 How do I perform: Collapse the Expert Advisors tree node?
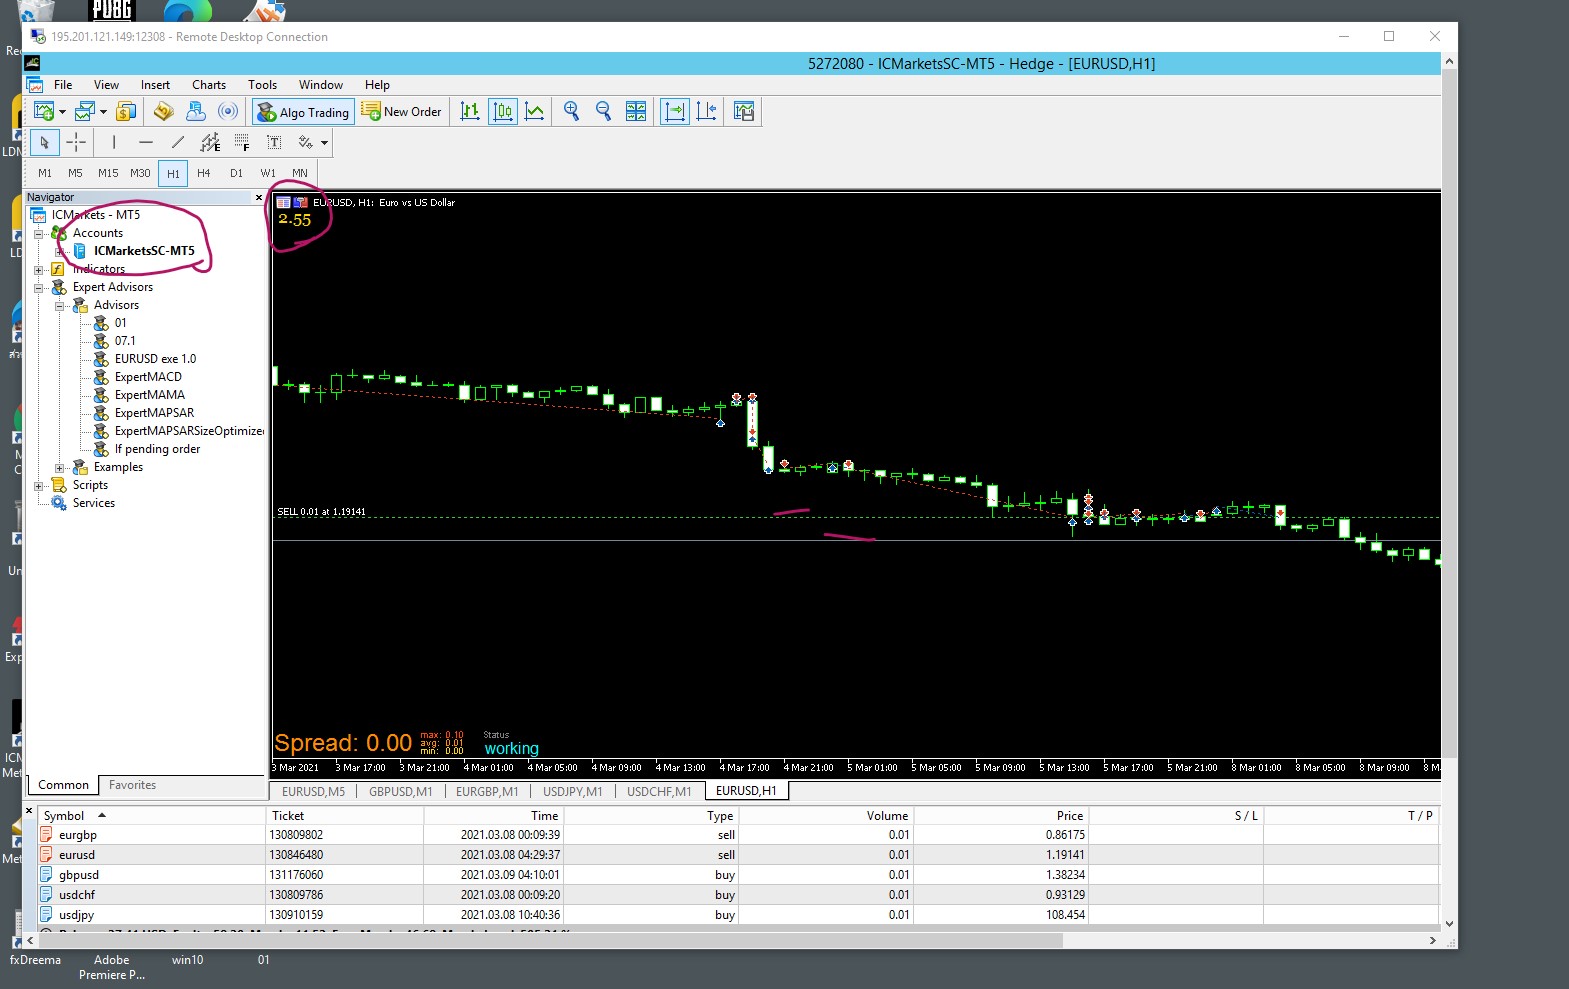(39, 287)
